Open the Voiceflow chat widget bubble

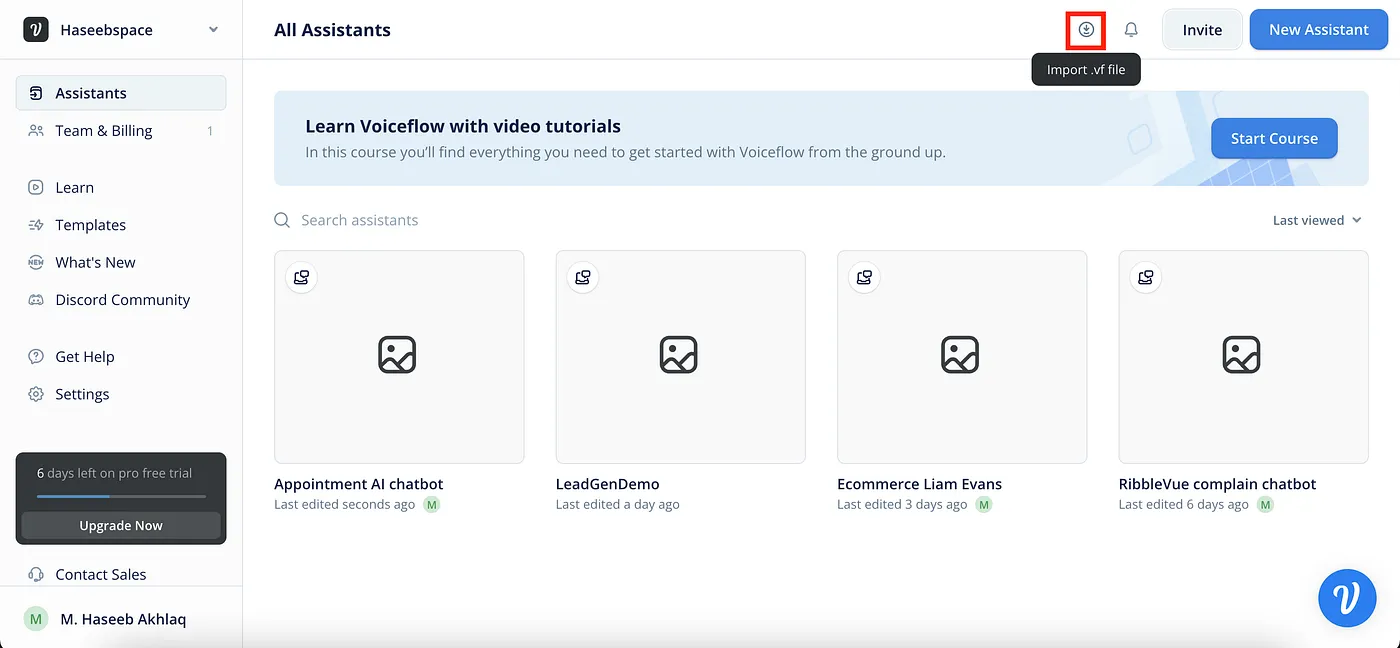(1348, 598)
